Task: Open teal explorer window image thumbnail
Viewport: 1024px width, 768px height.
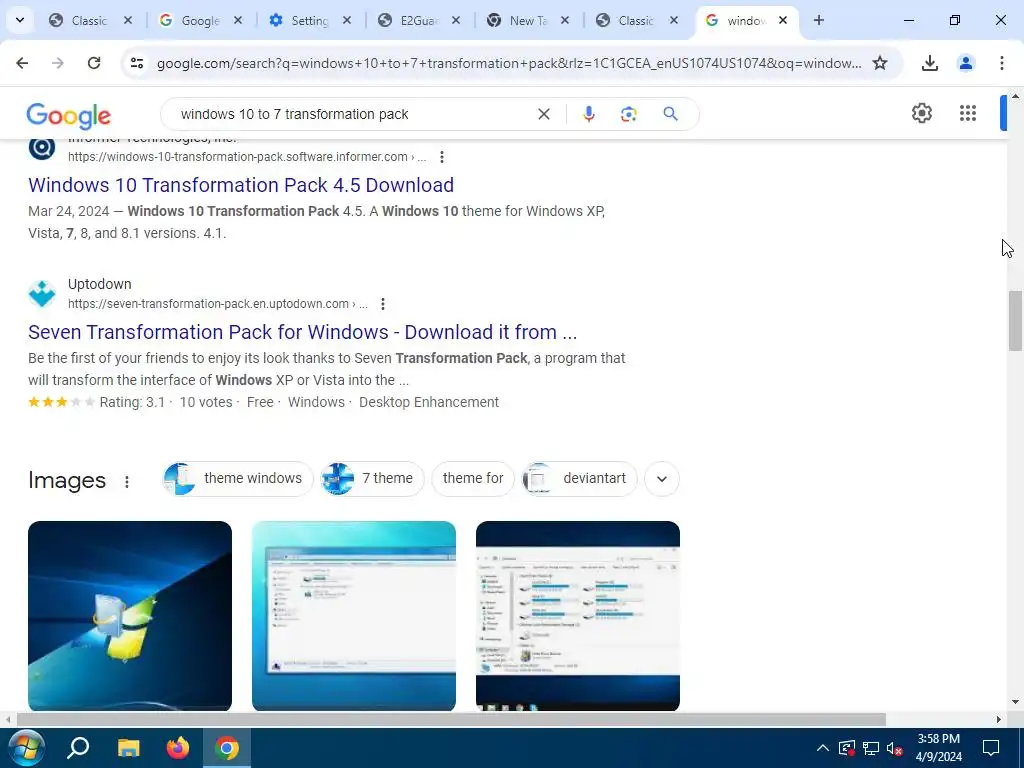Action: pyautogui.click(x=354, y=616)
